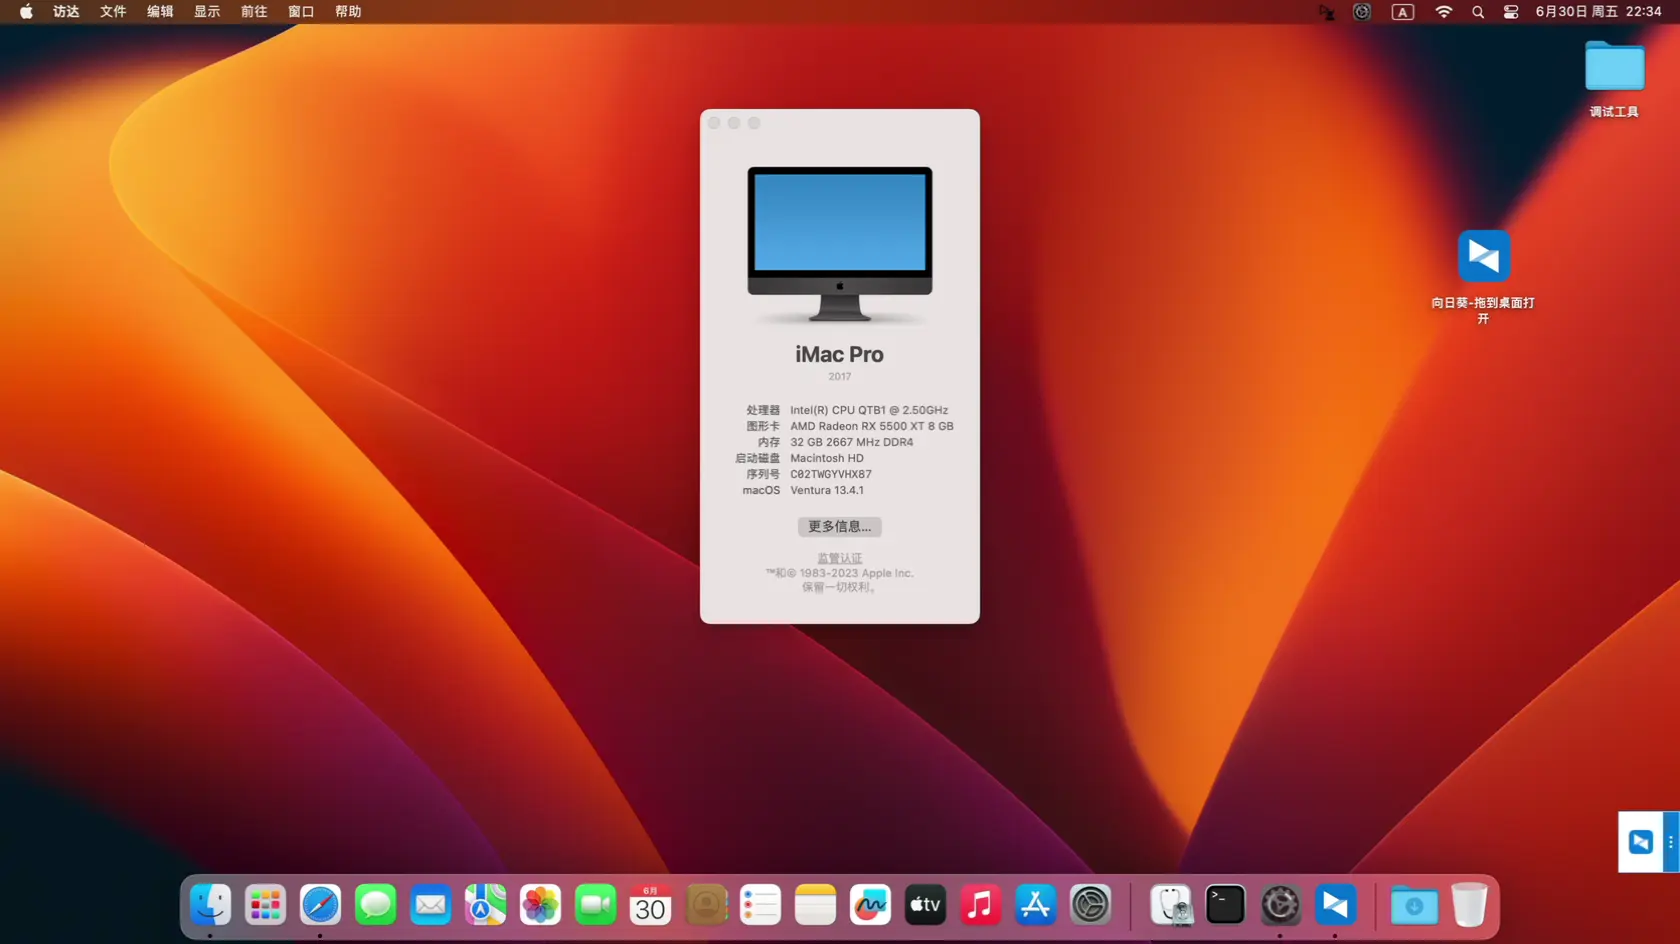Open the Terminal from the Dock
Viewport: 1680px width, 944px height.
(1225, 904)
